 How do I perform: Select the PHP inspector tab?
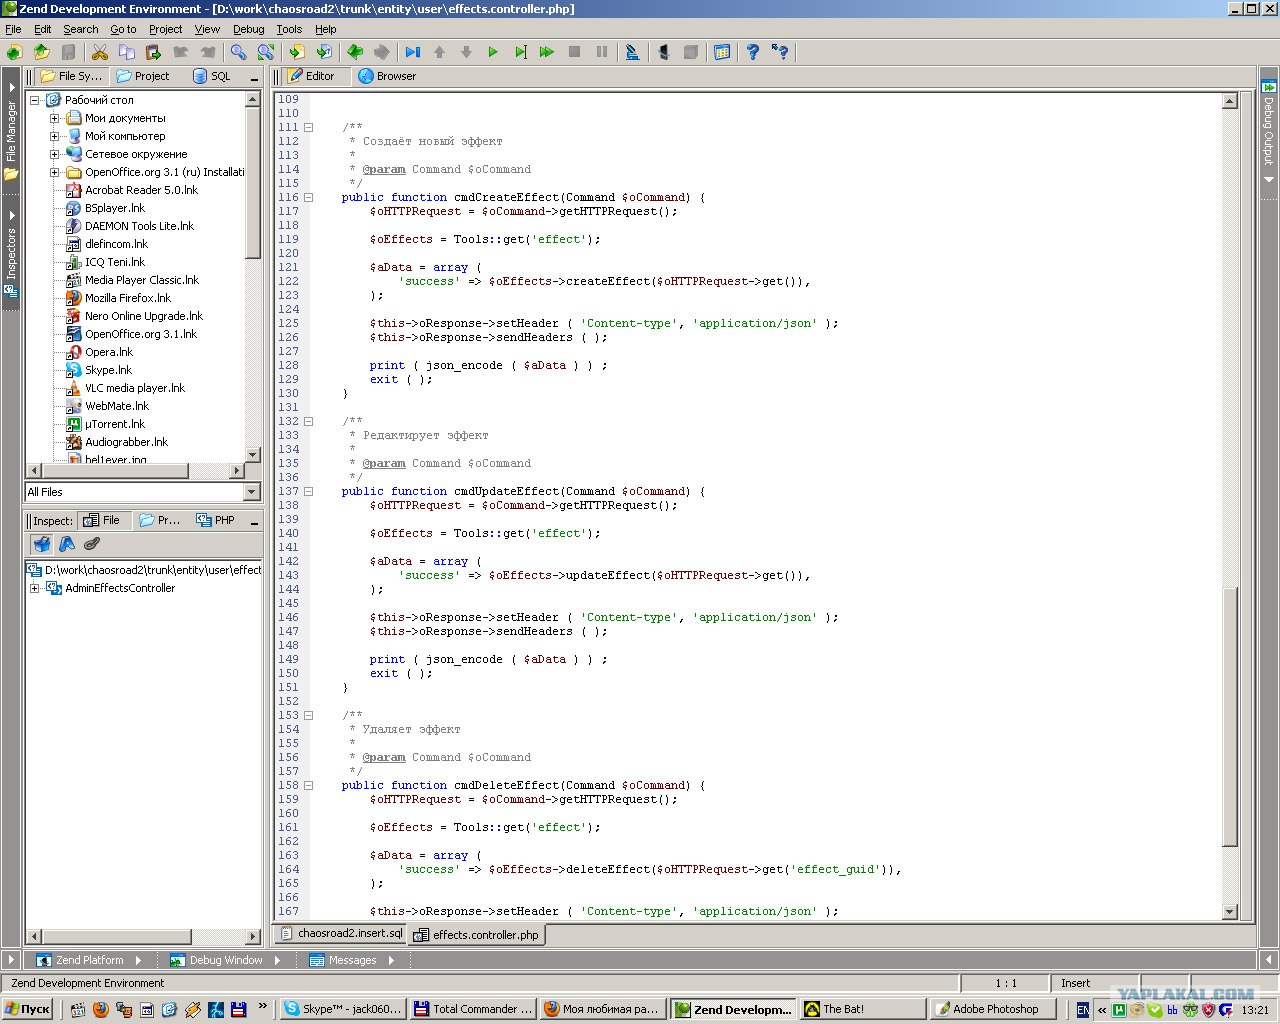pos(216,520)
